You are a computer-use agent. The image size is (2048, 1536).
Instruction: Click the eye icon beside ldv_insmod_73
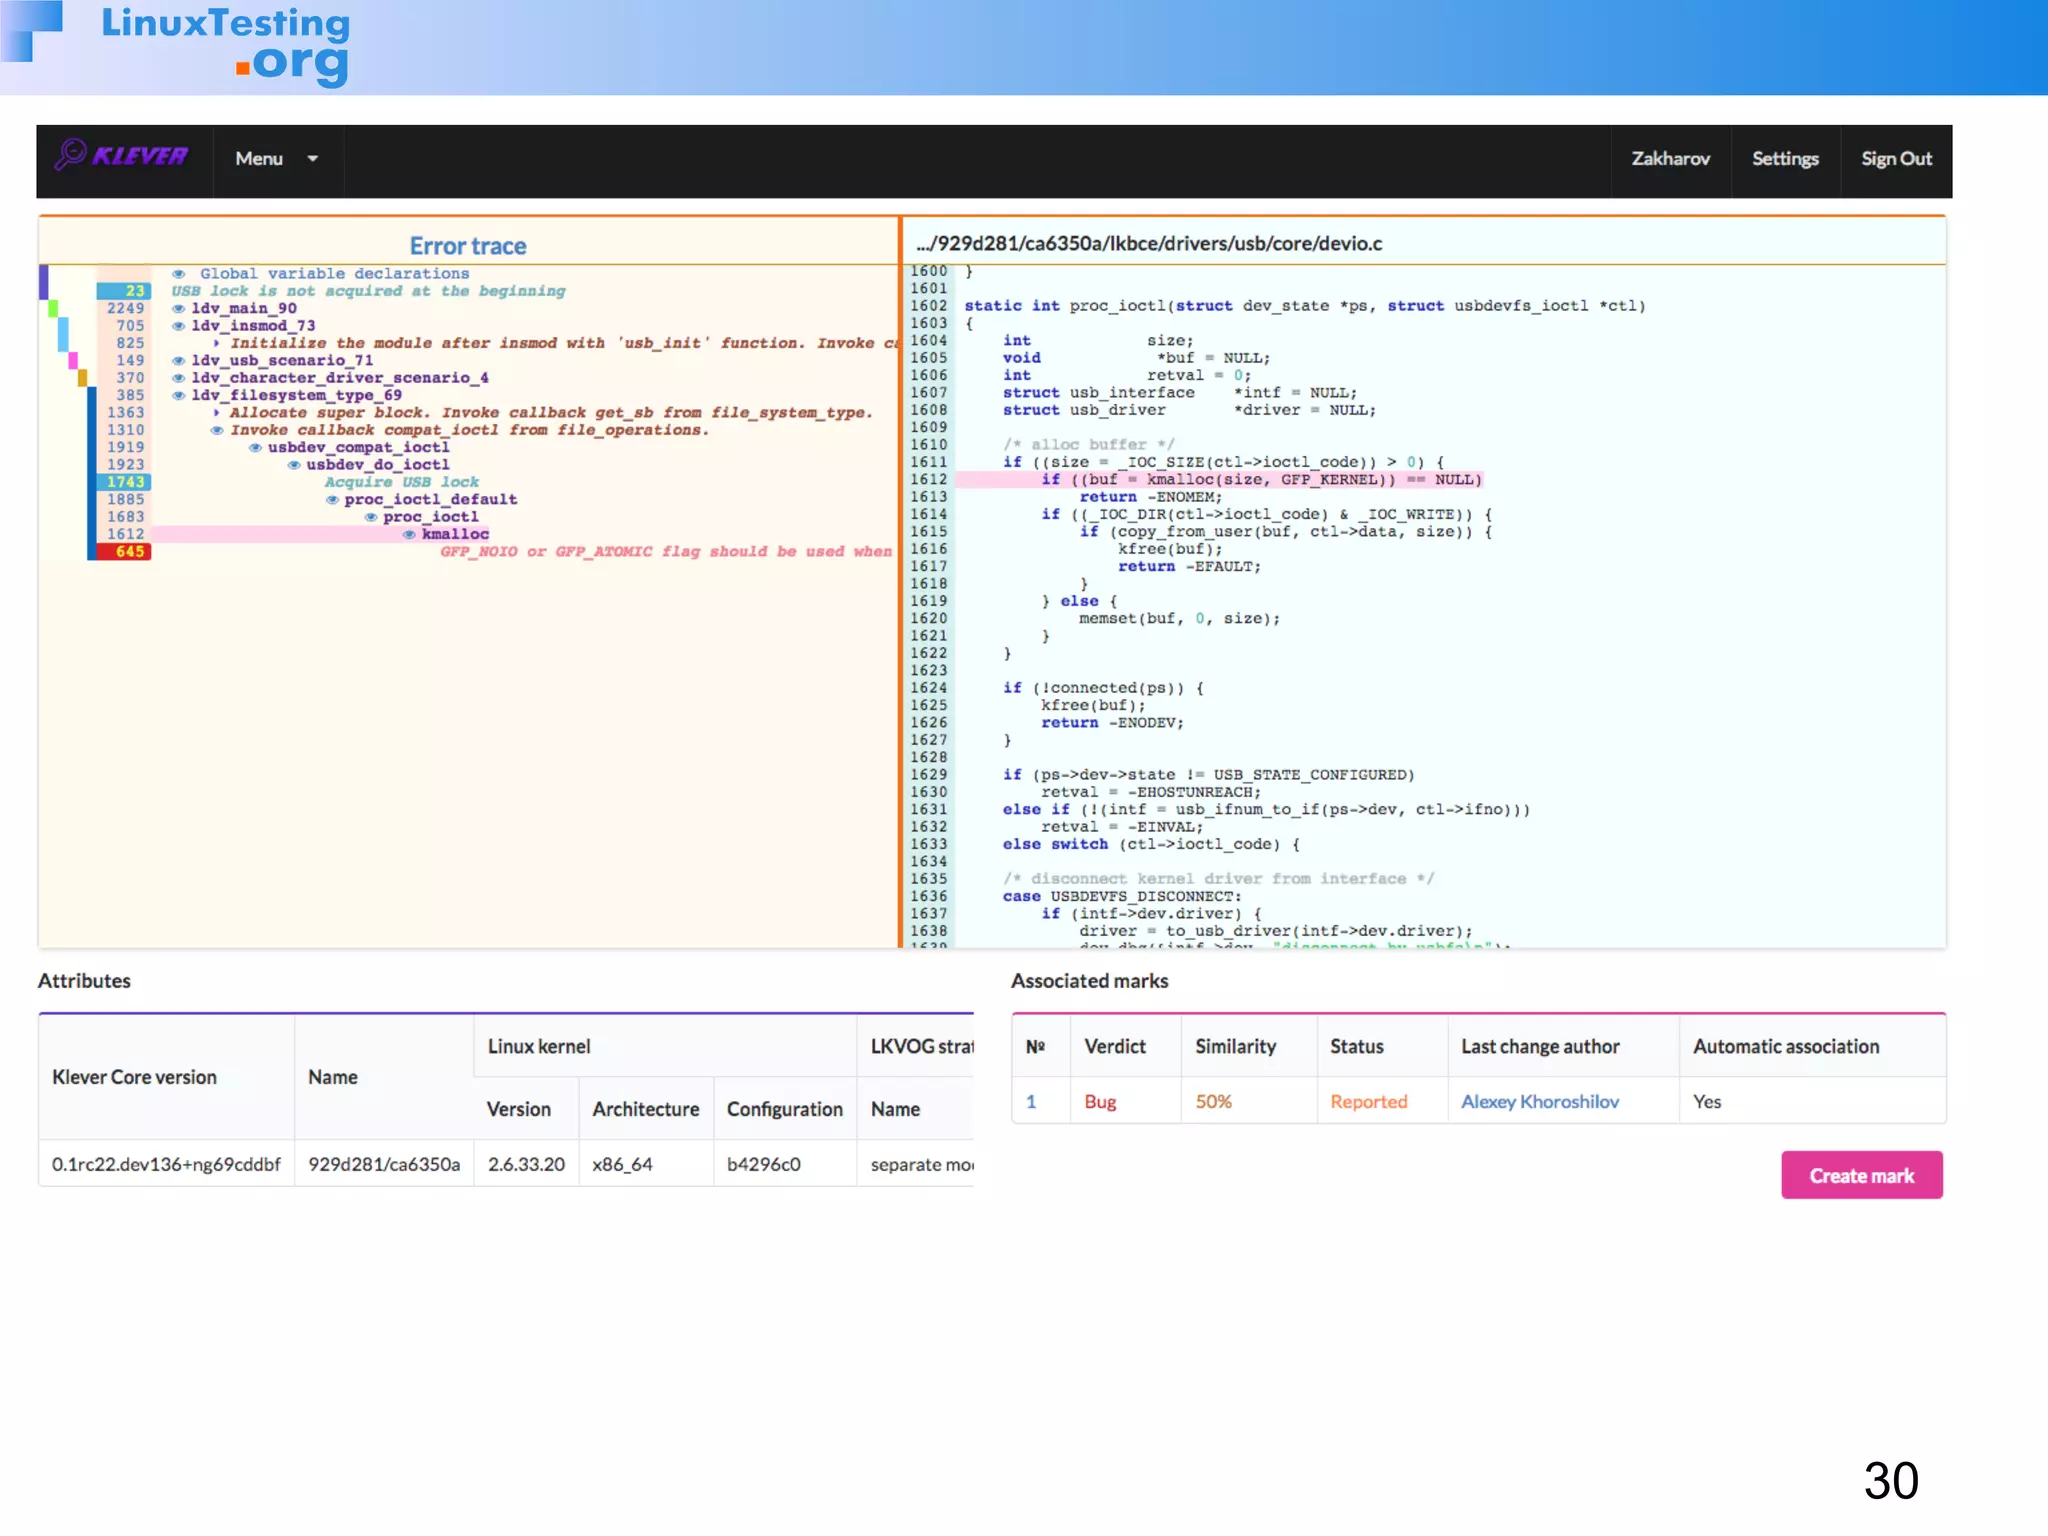pos(178,326)
